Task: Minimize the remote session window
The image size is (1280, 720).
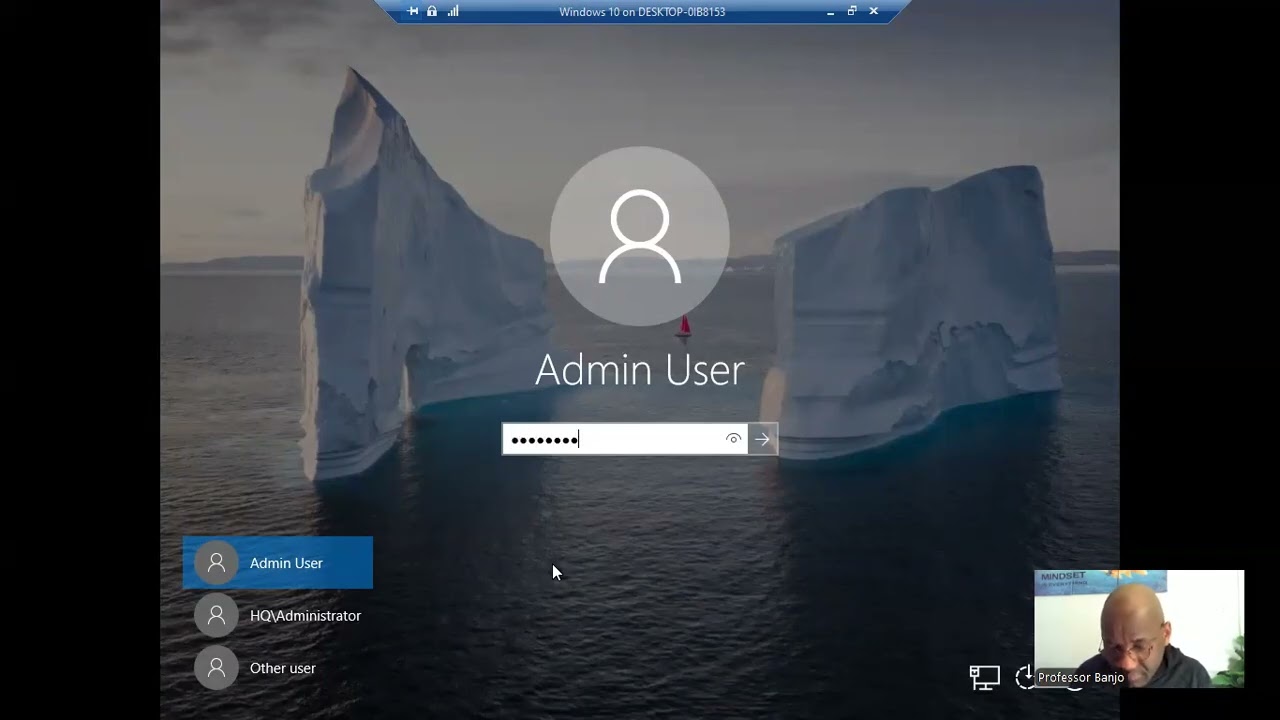Action: point(830,12)
